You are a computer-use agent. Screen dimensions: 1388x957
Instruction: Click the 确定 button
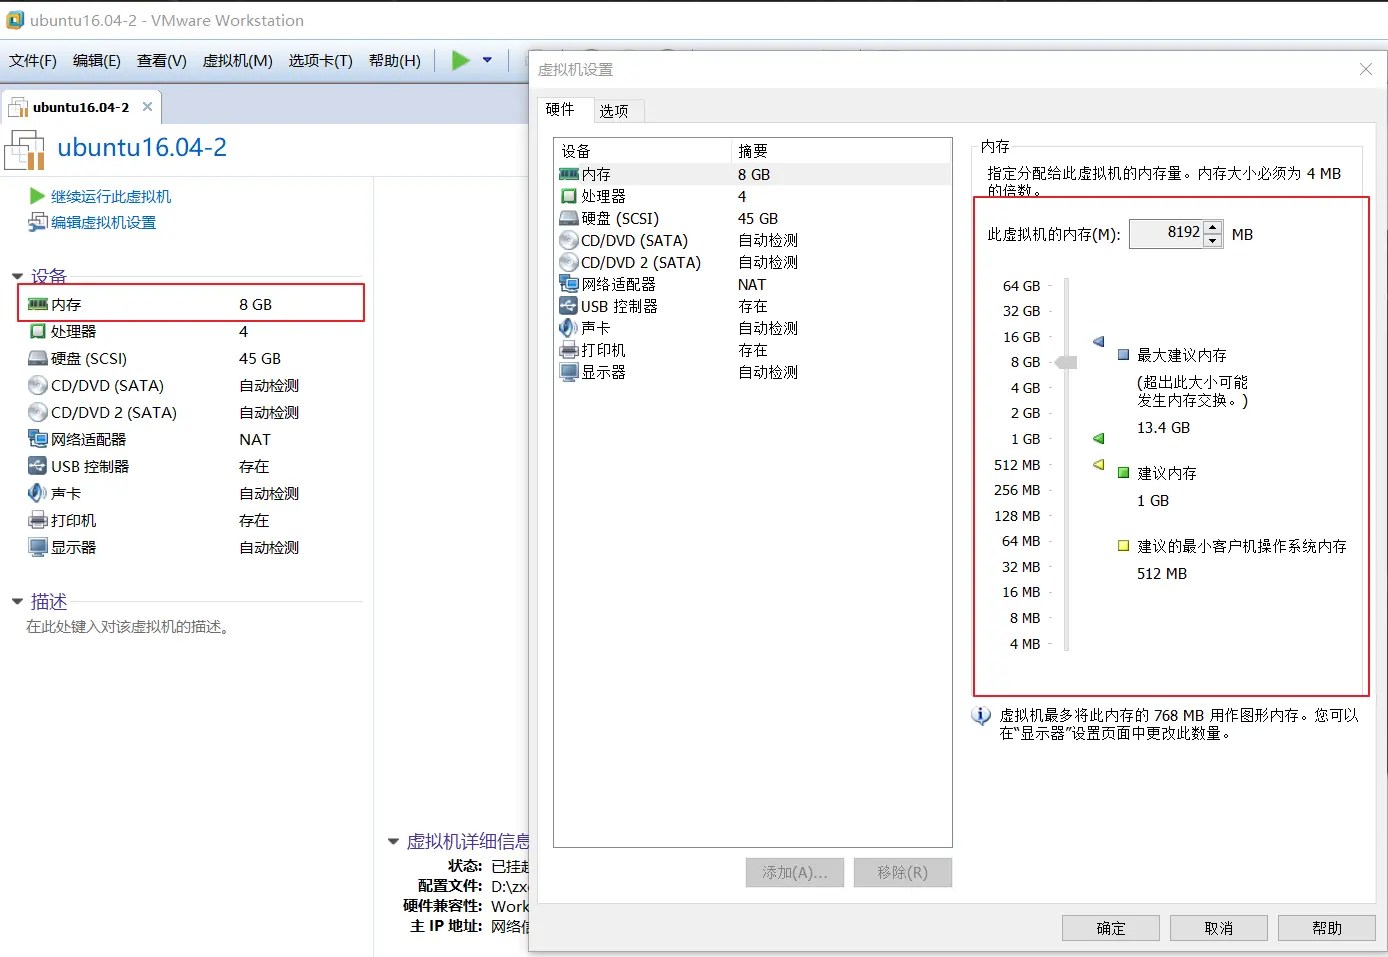pos(1110,927)
